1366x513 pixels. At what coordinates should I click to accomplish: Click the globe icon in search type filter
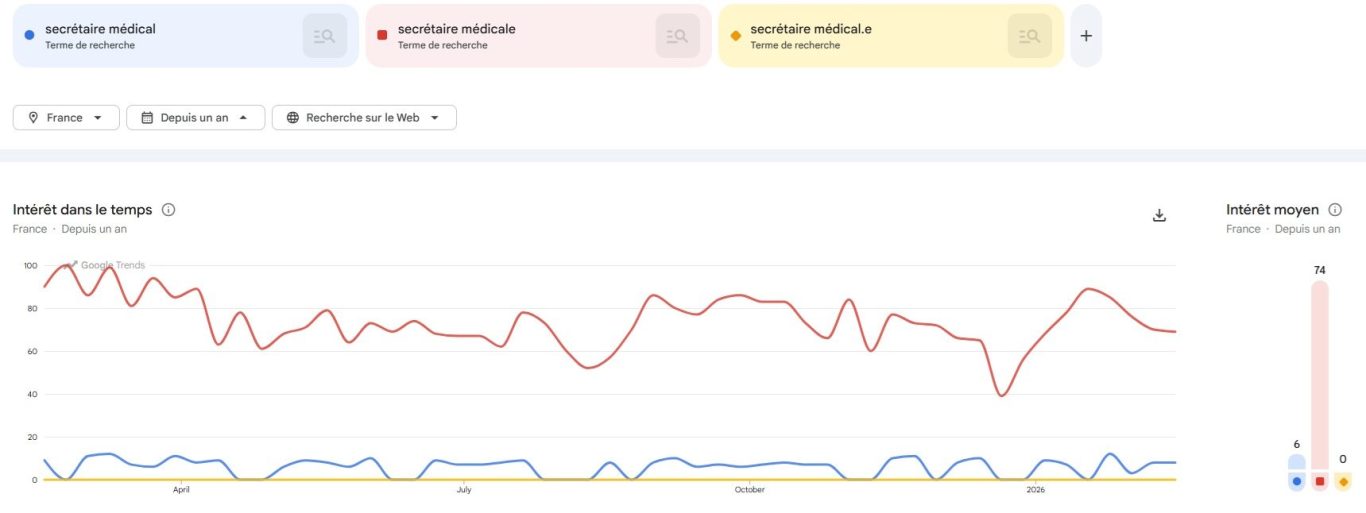293,118
